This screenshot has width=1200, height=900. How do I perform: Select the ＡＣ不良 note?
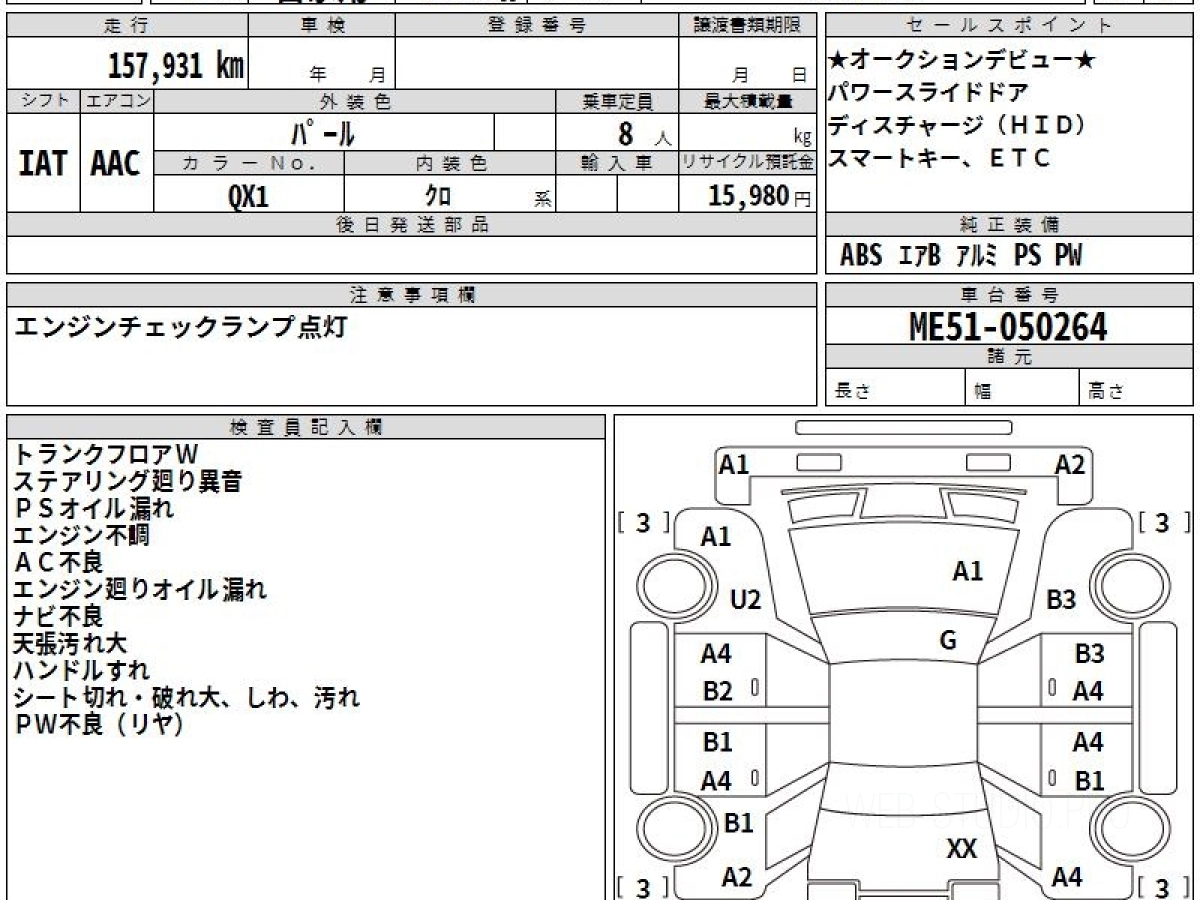(58, 562)
